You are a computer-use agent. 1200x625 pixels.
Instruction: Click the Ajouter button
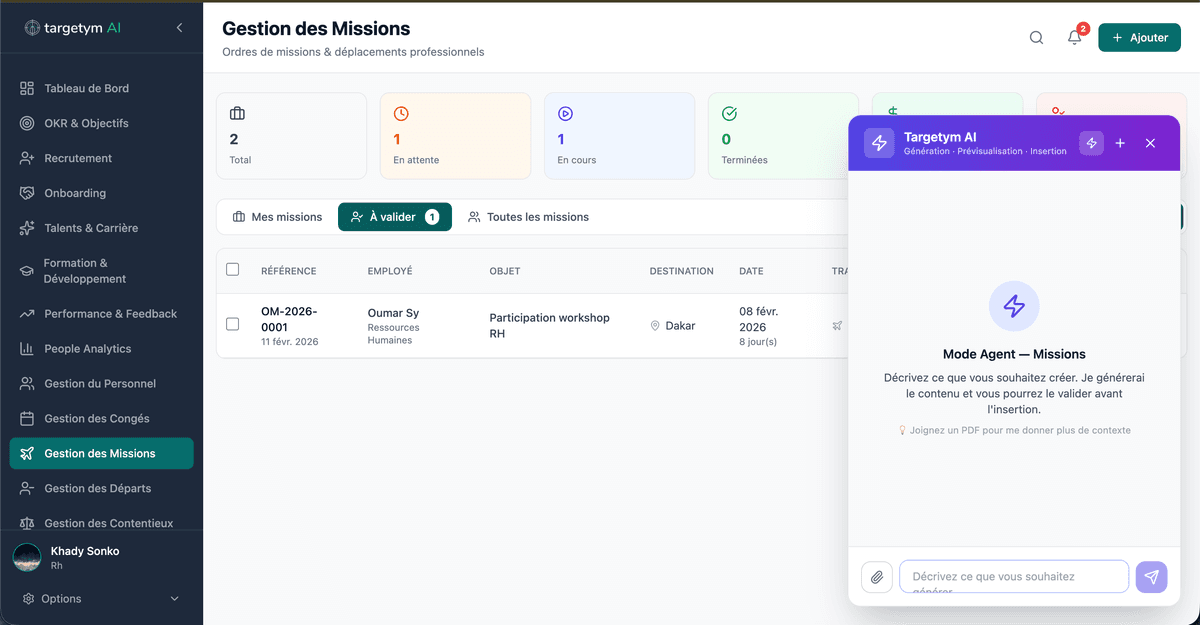click(1139, 36)
